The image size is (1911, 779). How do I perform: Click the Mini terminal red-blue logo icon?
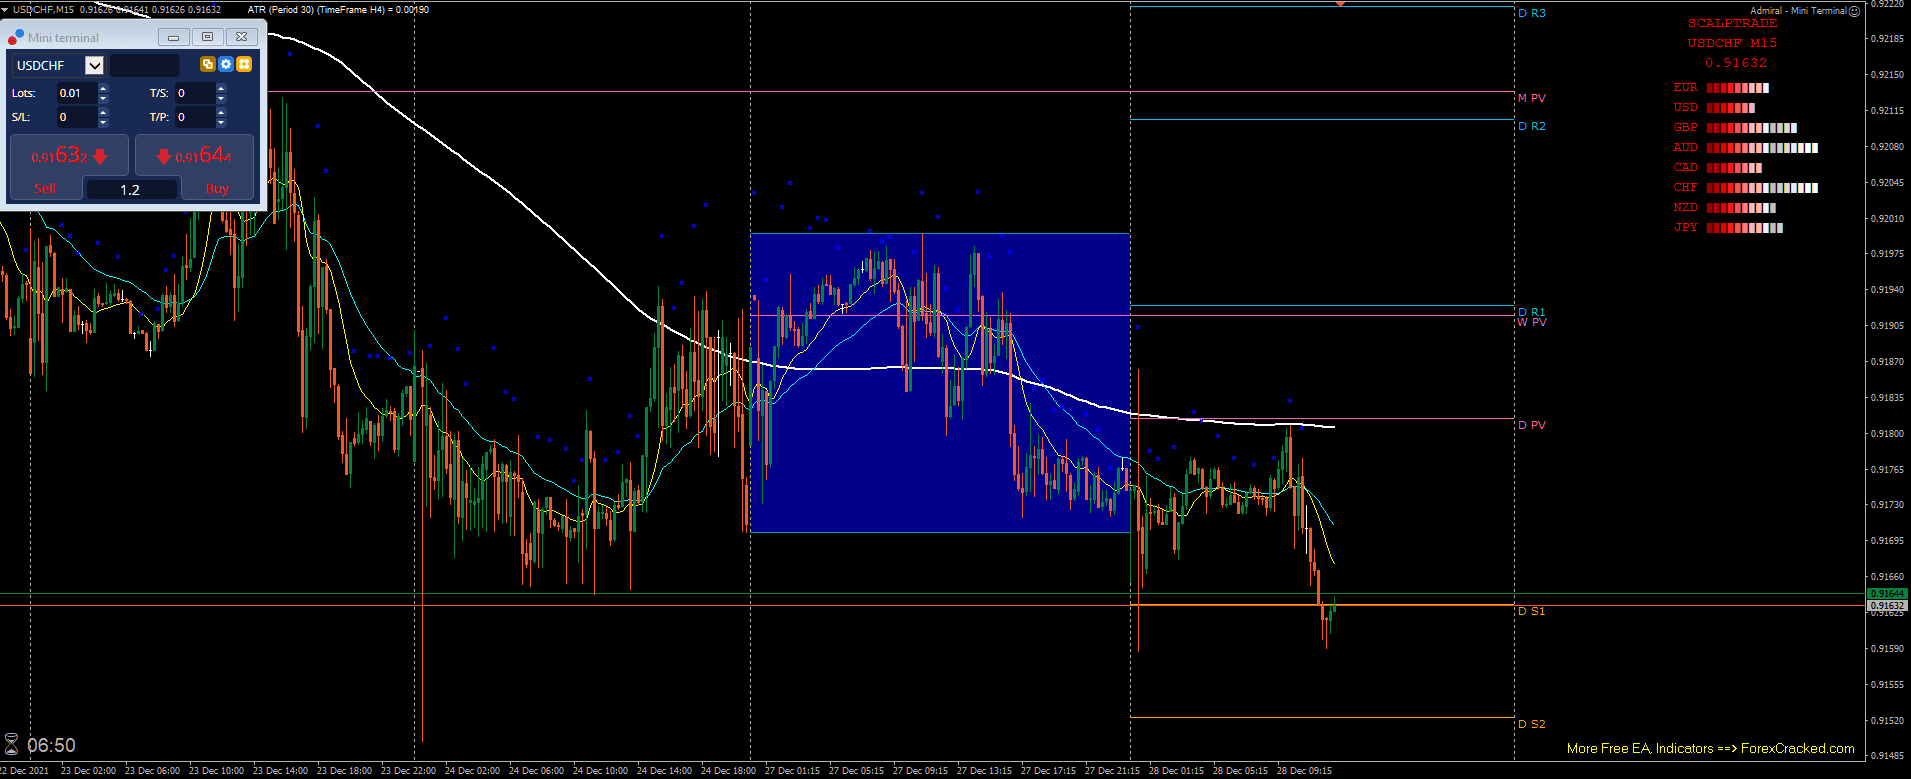(15, 38)
